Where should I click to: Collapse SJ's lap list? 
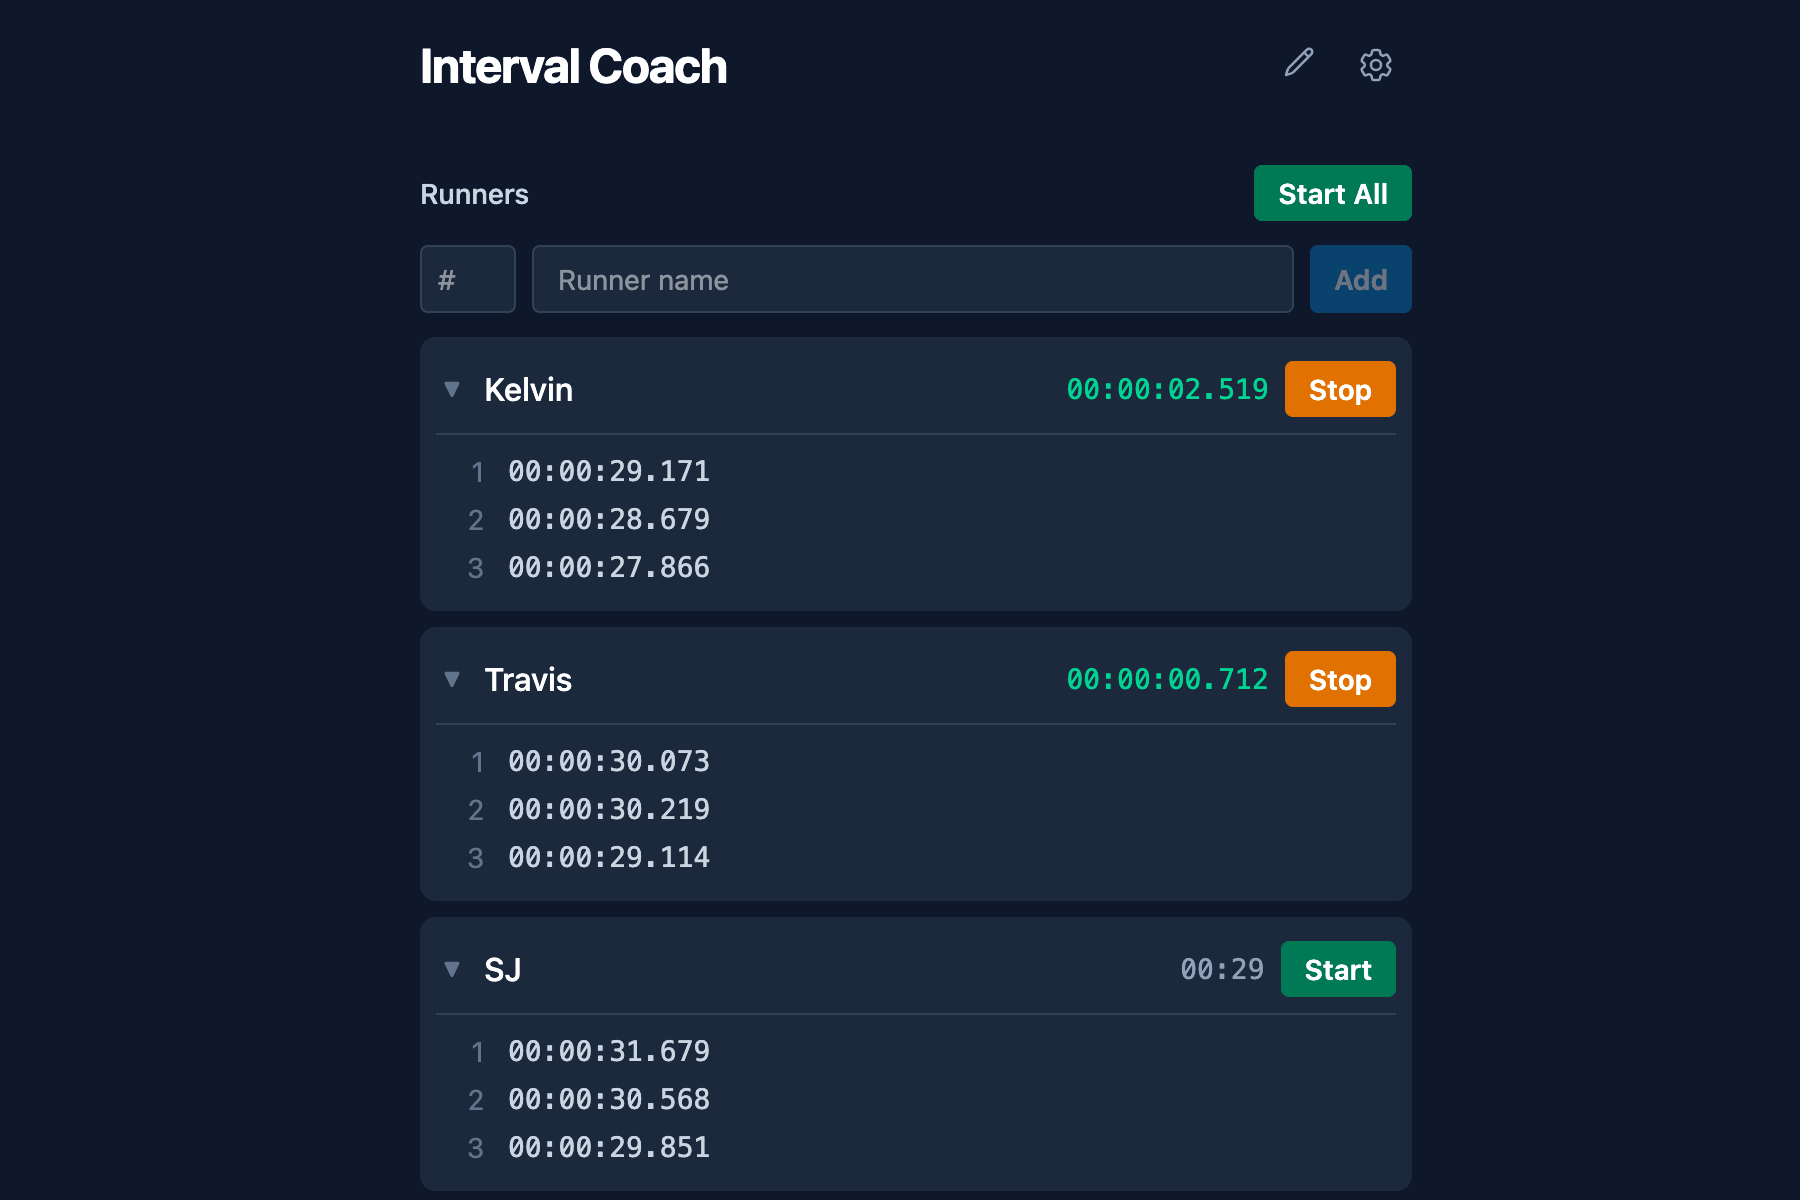452,969
